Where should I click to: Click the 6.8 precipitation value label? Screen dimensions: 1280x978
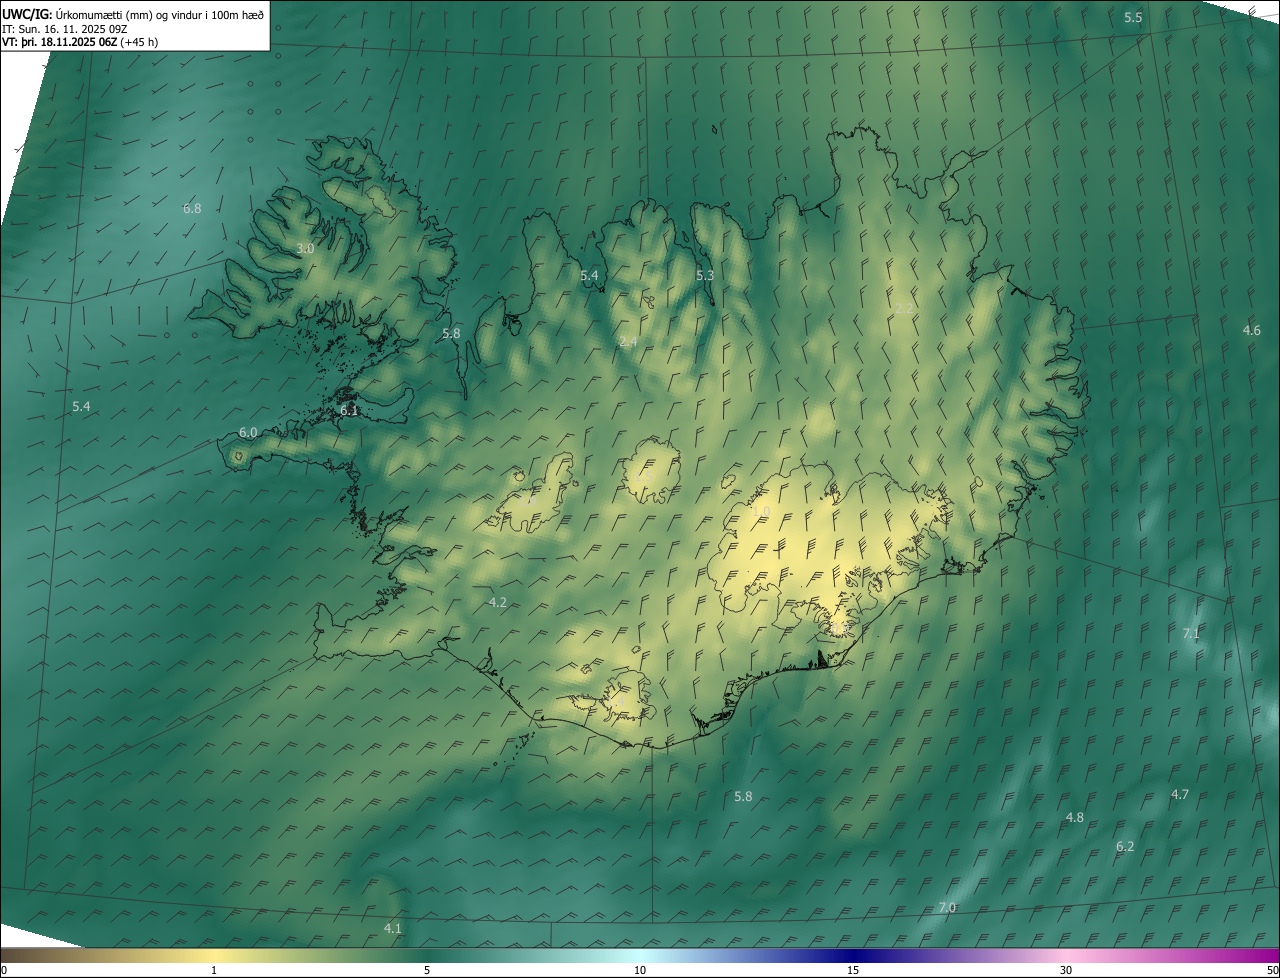(192, 209)
